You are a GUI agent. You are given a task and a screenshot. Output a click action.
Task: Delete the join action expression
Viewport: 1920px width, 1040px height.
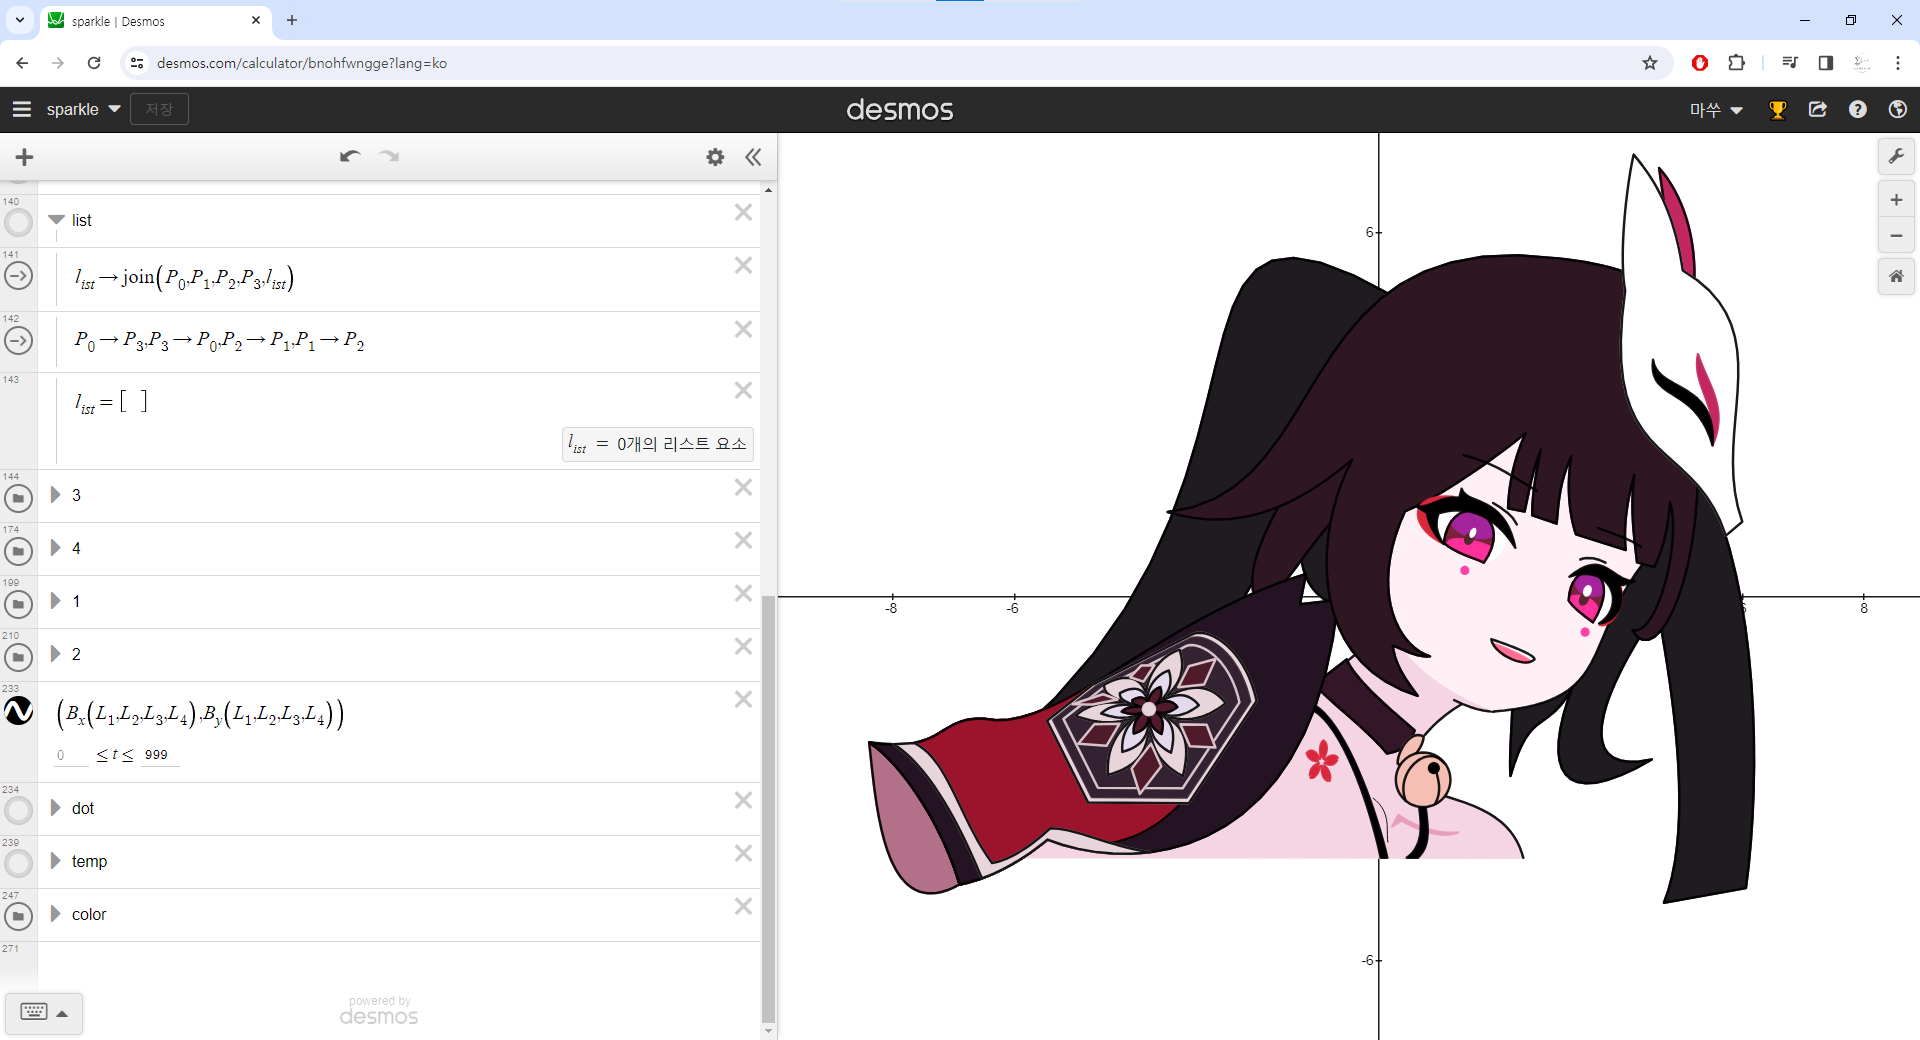point(743,265)
